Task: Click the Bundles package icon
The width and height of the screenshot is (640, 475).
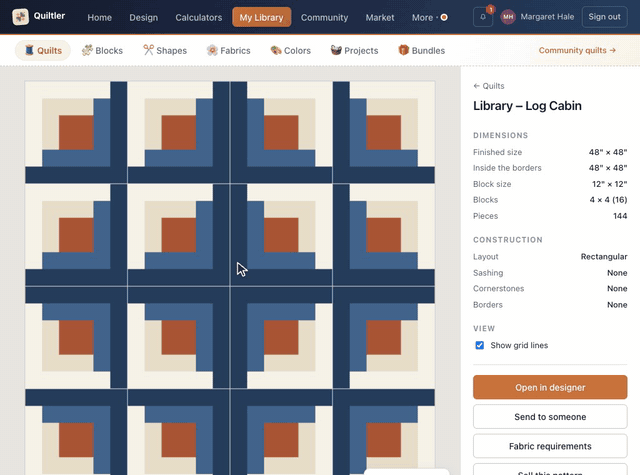Action: [x=404, y=50]
